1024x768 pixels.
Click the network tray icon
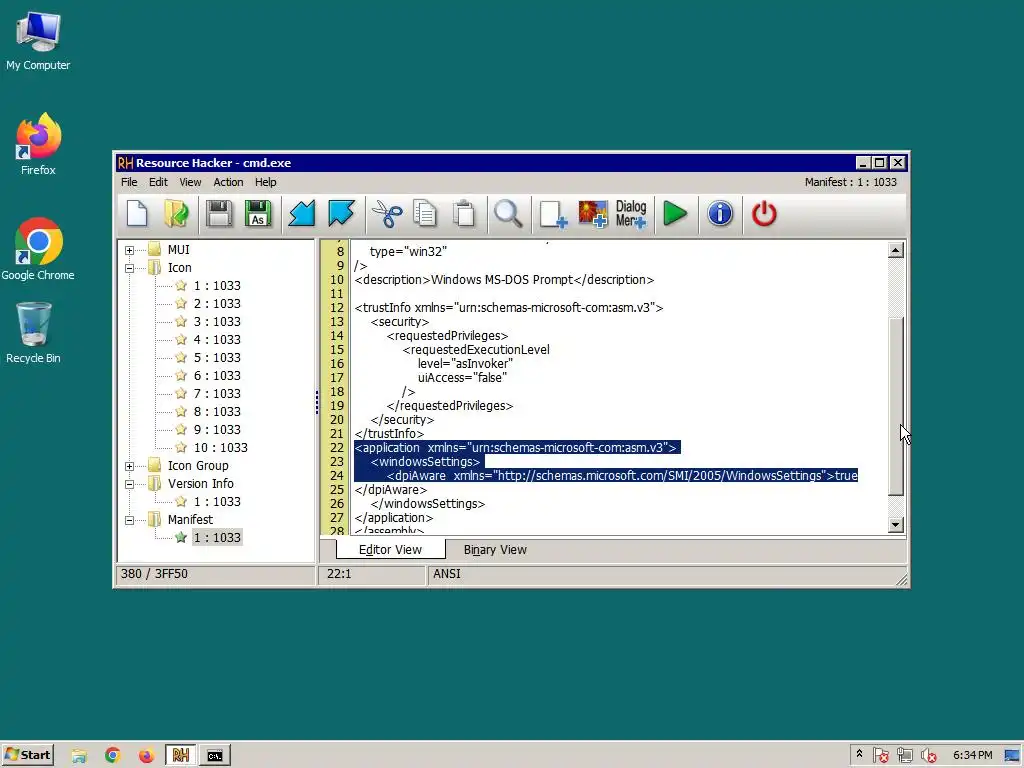[904, 756]
